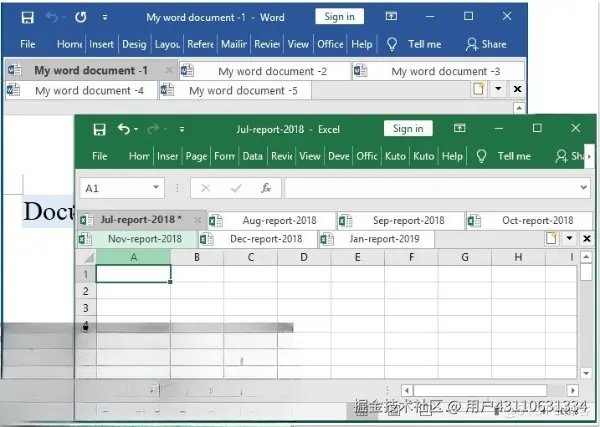Click the Redo/Repeat icon in Word

coord(80,17)
